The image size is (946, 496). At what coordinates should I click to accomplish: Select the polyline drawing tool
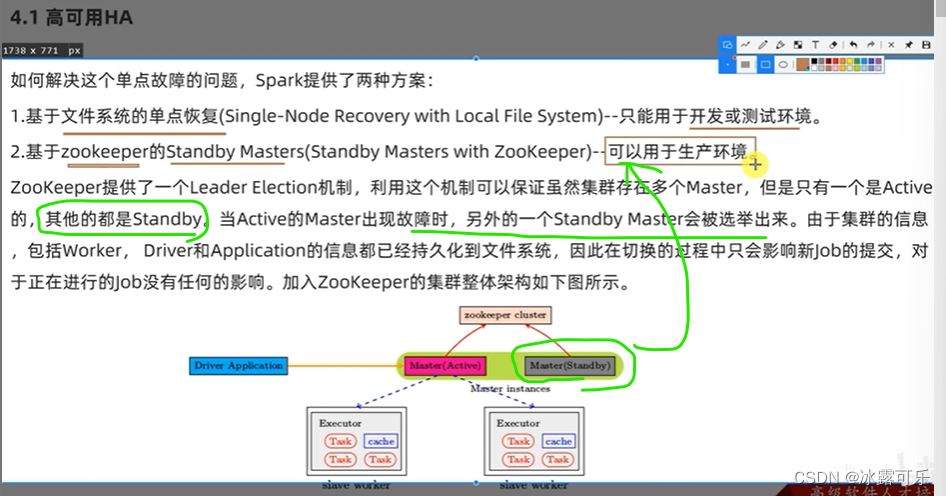(745, 45)
